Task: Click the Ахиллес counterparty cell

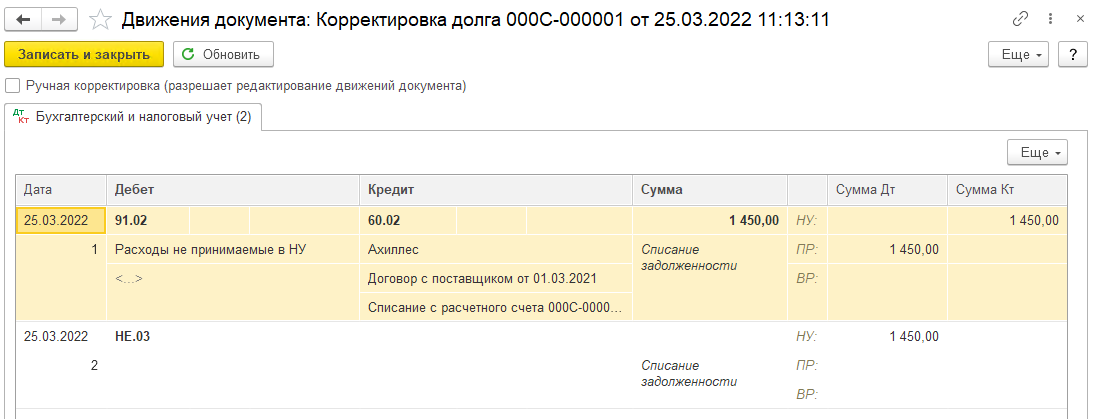Action: 496,249
